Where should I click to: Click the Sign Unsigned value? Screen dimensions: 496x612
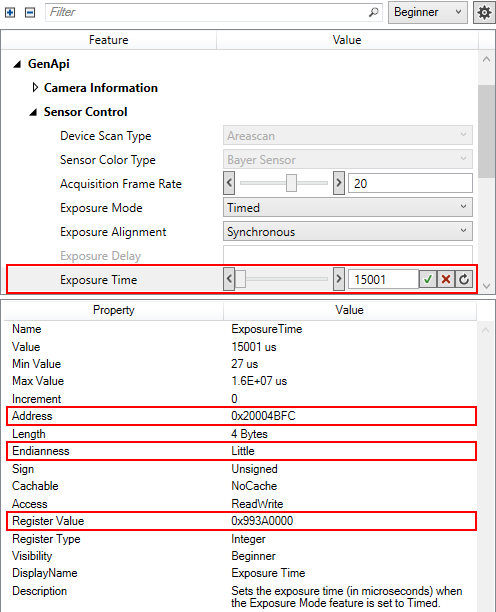[254, 469]
